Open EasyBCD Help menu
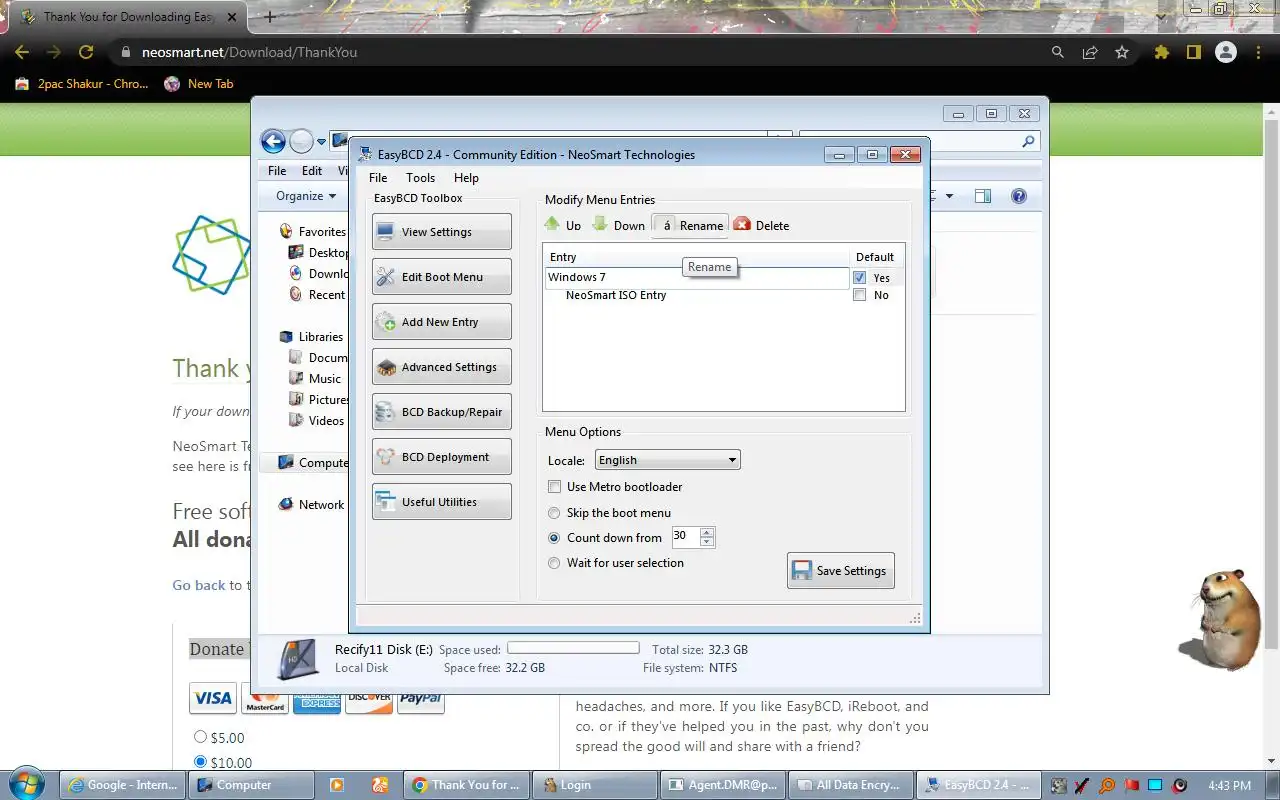This screenshot has width=1280, height=800. click(x=466, y=178)
